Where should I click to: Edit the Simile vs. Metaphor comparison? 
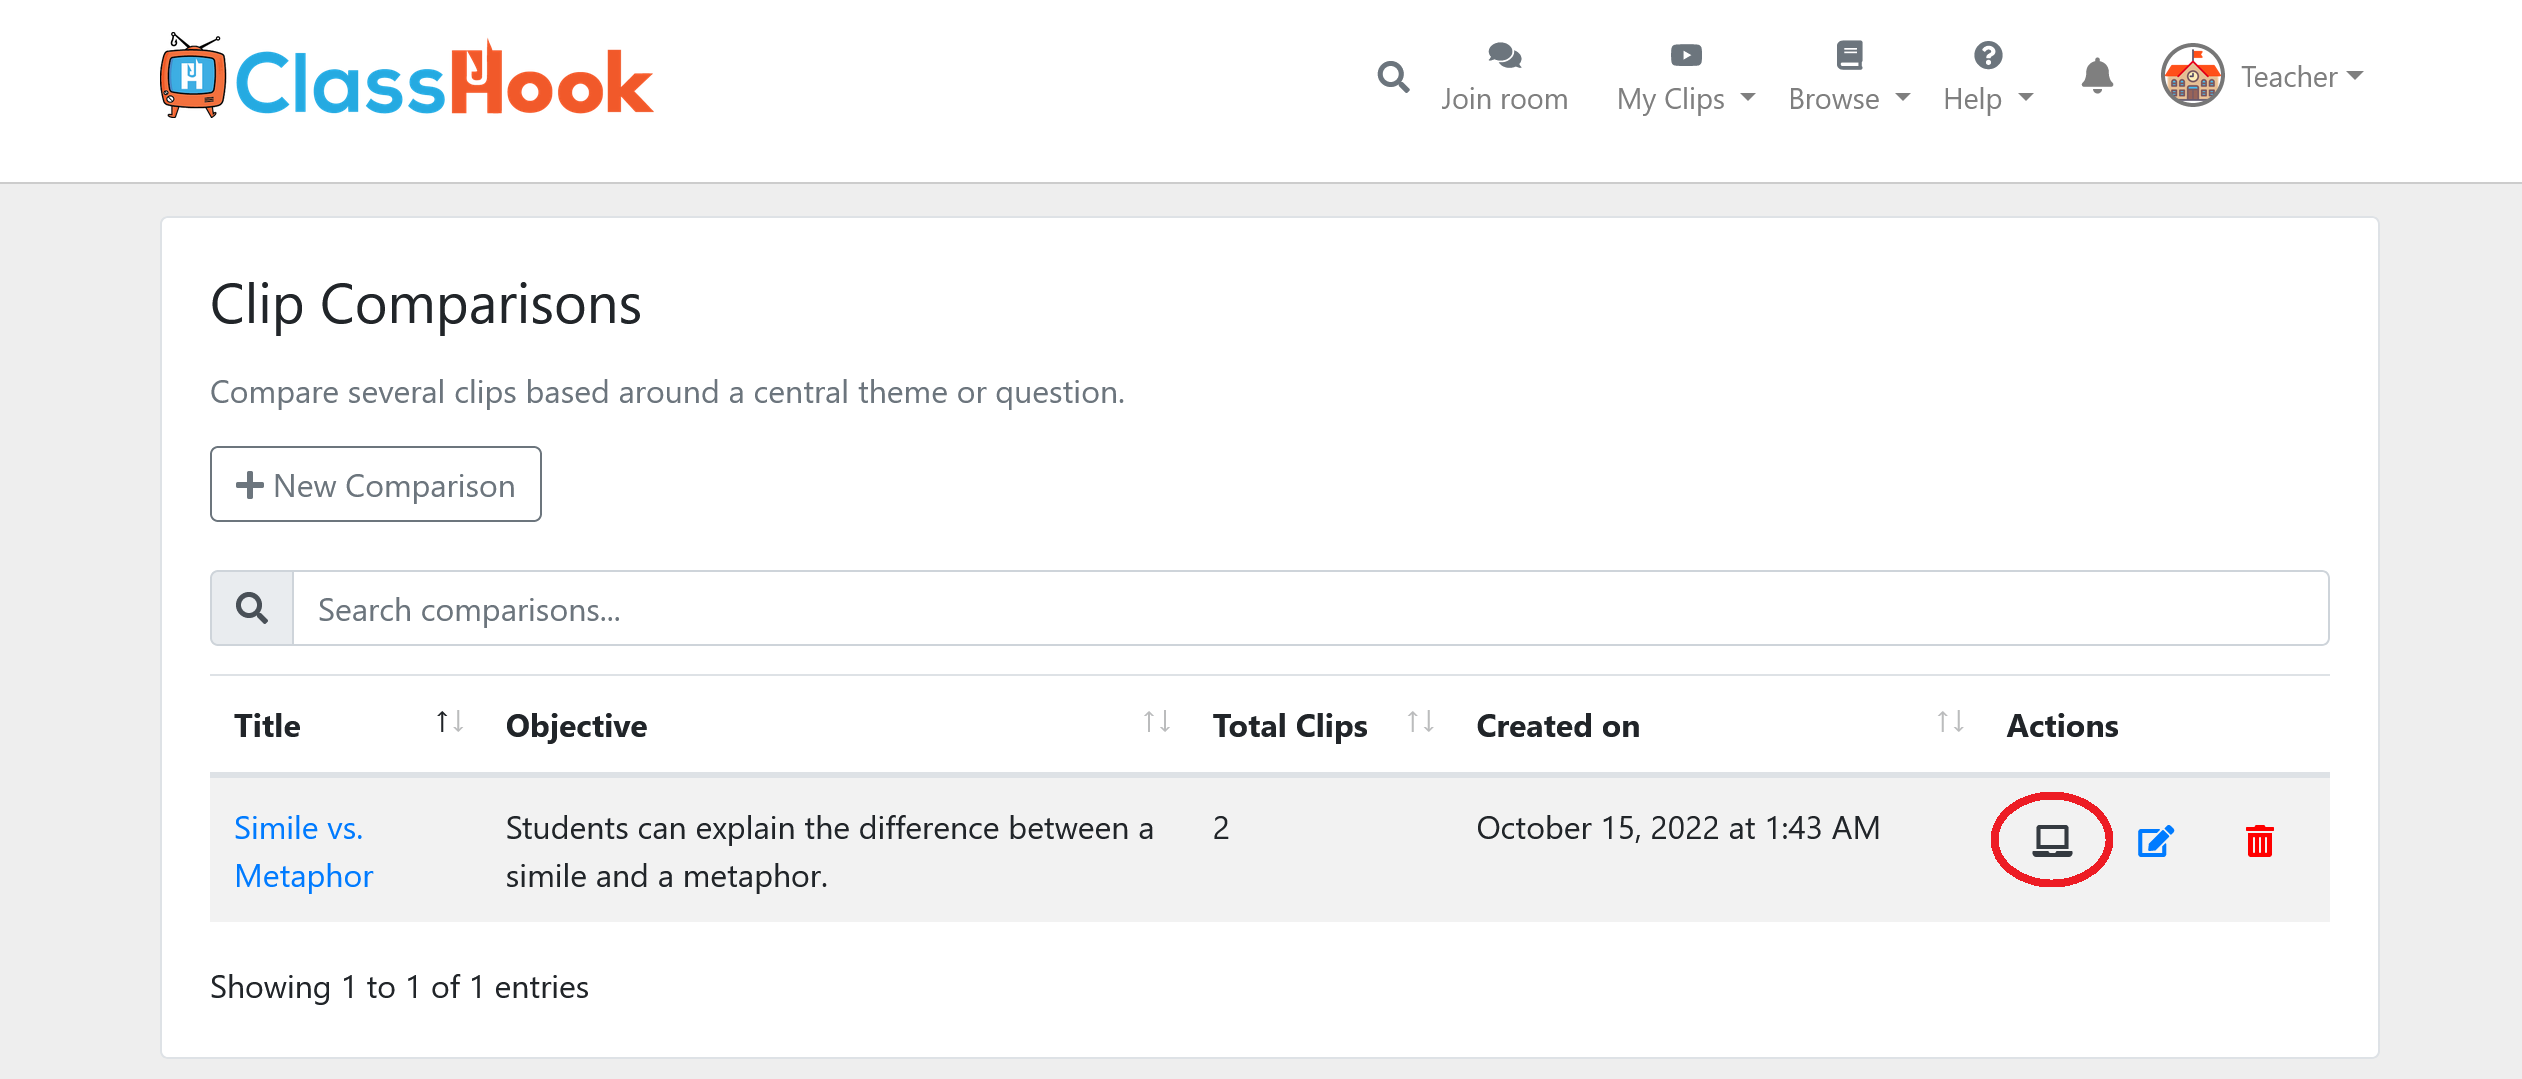2156,841
